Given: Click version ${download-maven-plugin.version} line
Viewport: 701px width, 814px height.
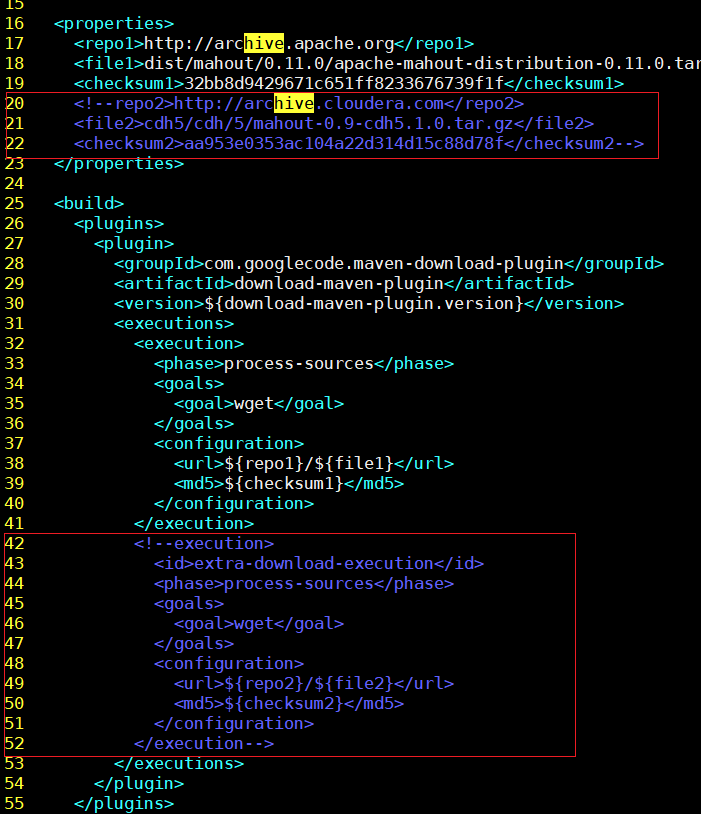Looking at the screenshot, I should [369, 304].
